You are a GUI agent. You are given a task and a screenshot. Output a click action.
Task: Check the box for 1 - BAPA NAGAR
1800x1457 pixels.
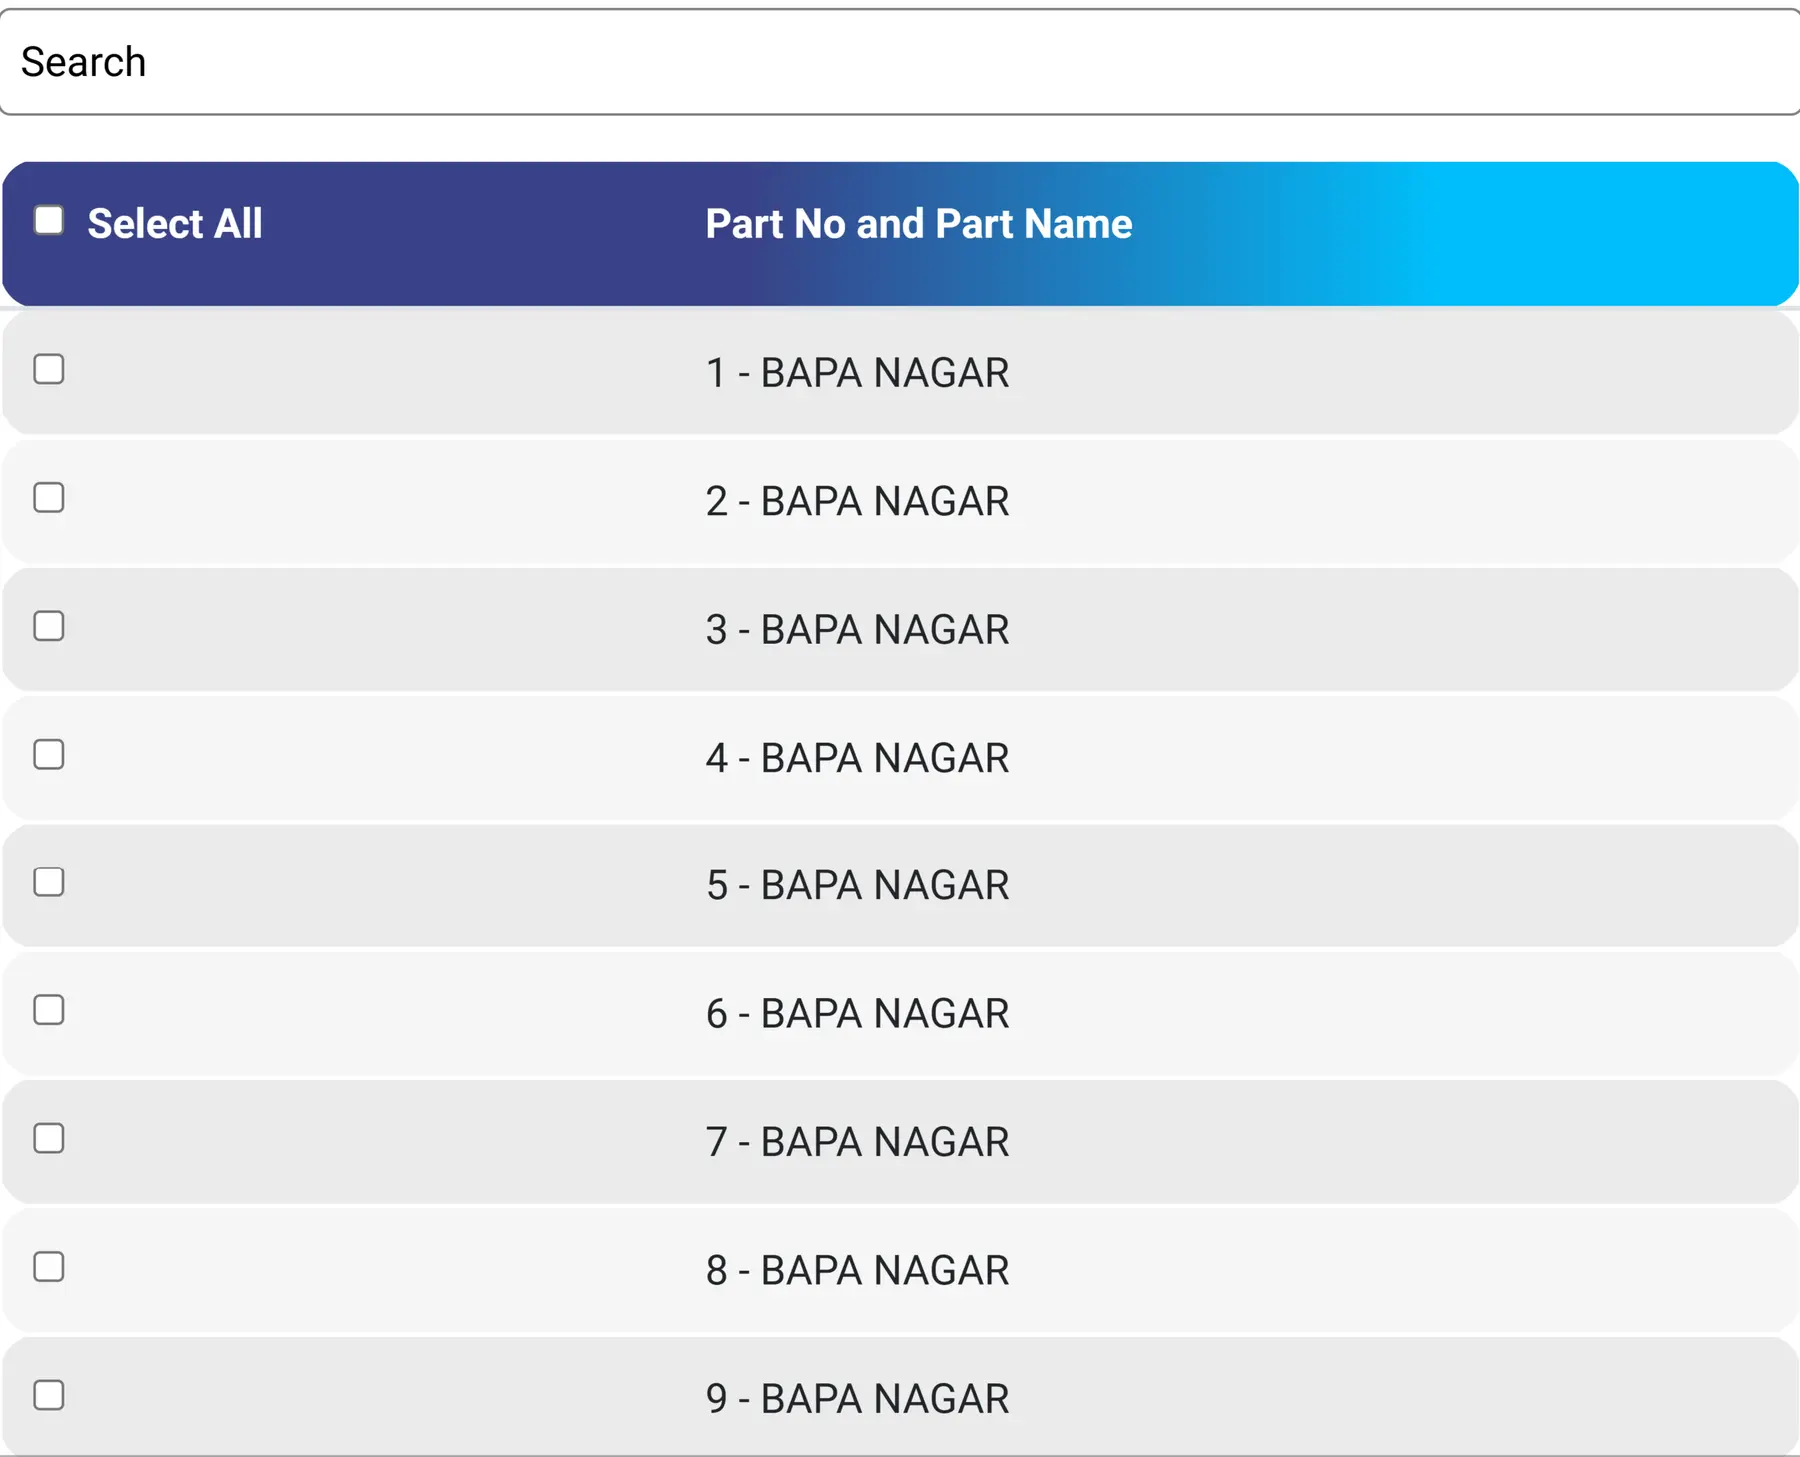[x=49, y=369]
